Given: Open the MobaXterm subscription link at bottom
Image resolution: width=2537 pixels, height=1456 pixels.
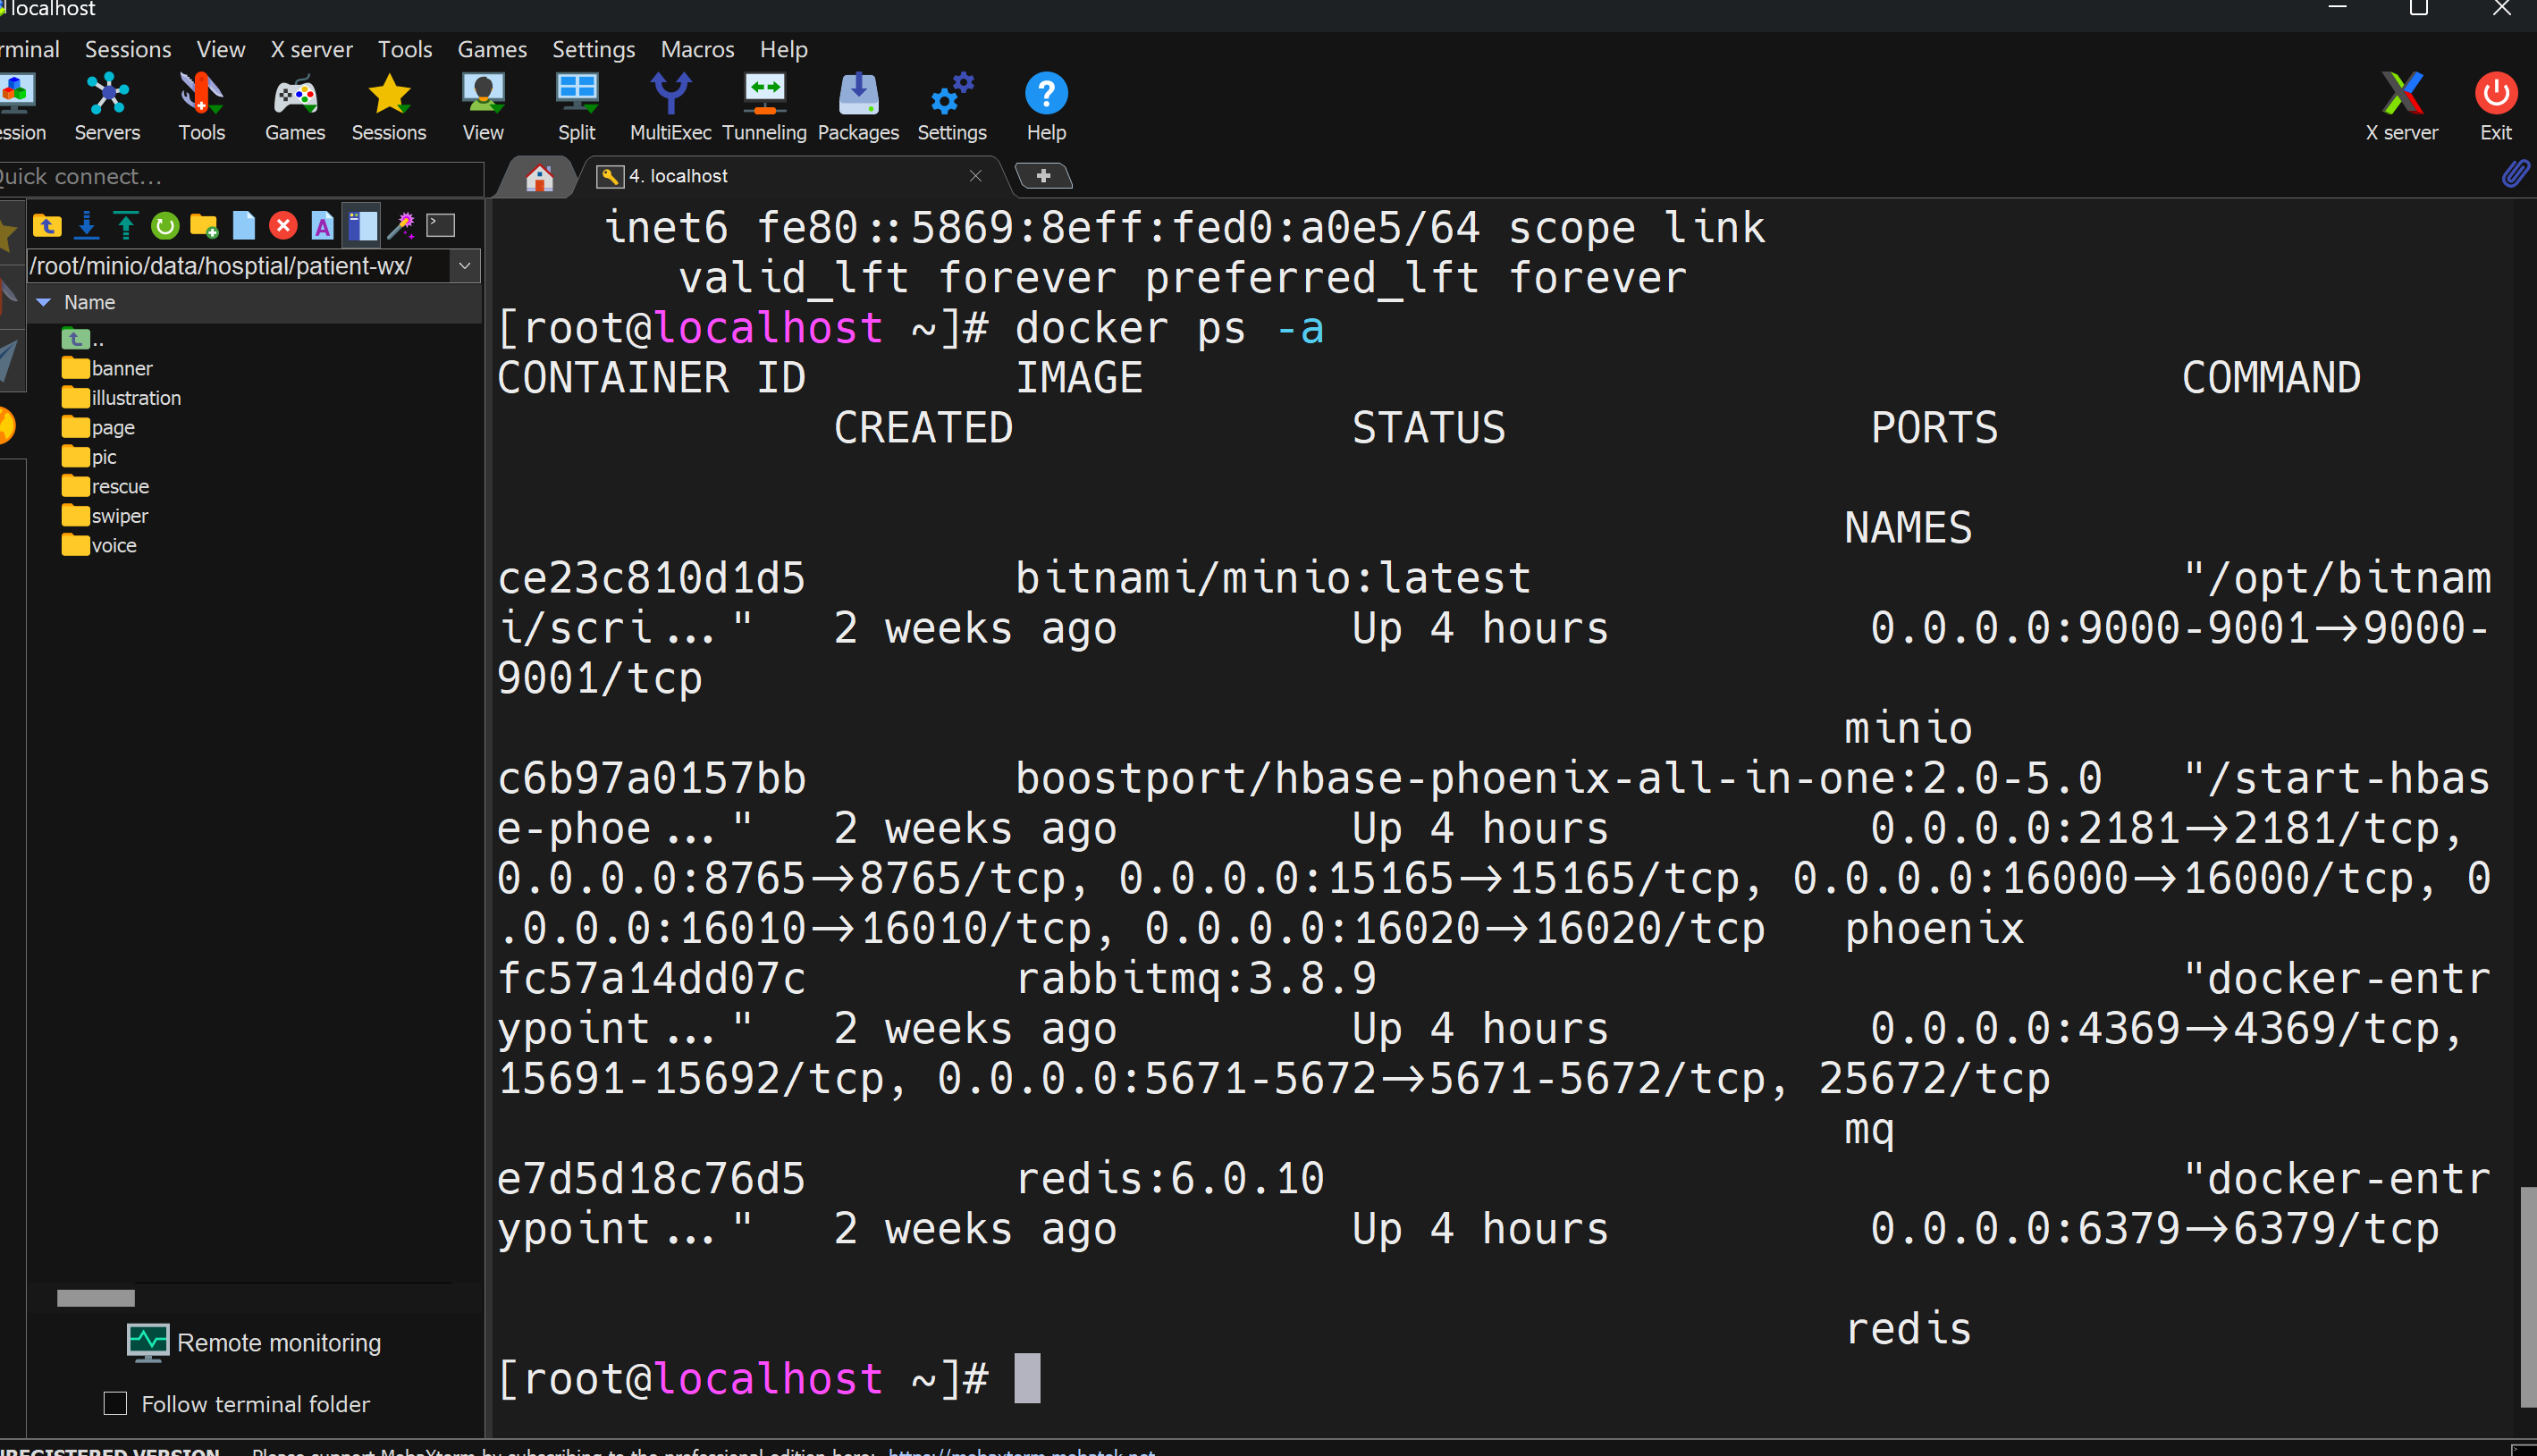Looking at the screenshot, I should pos(1022,1450).
